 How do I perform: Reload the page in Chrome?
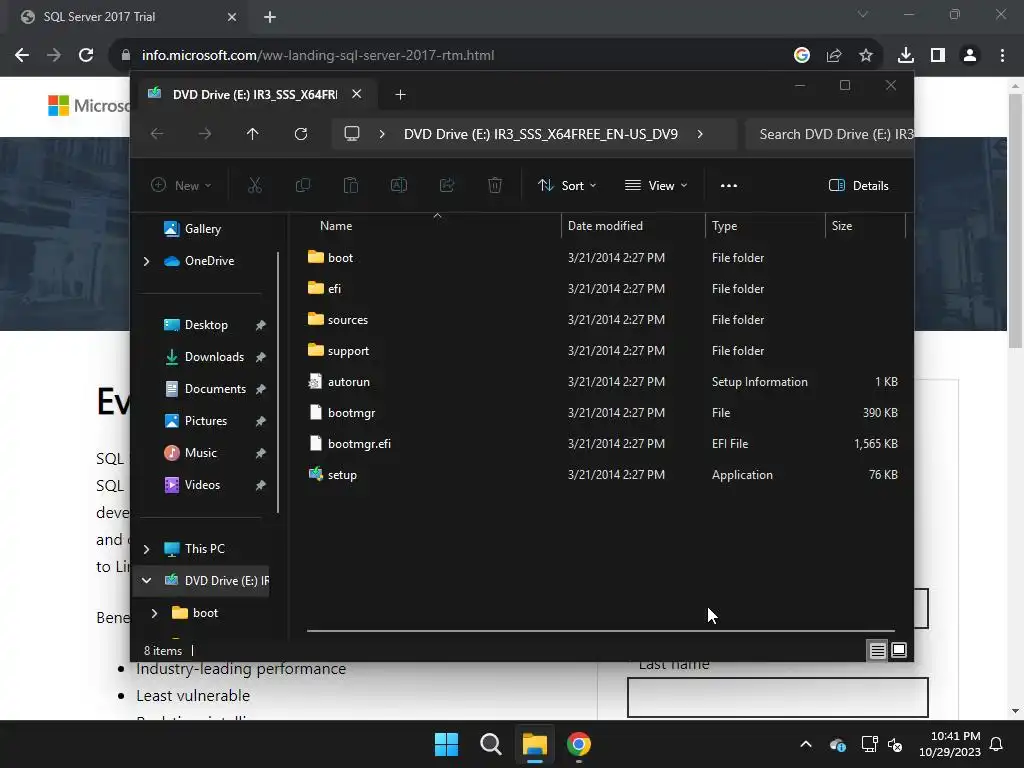(86, 56)
